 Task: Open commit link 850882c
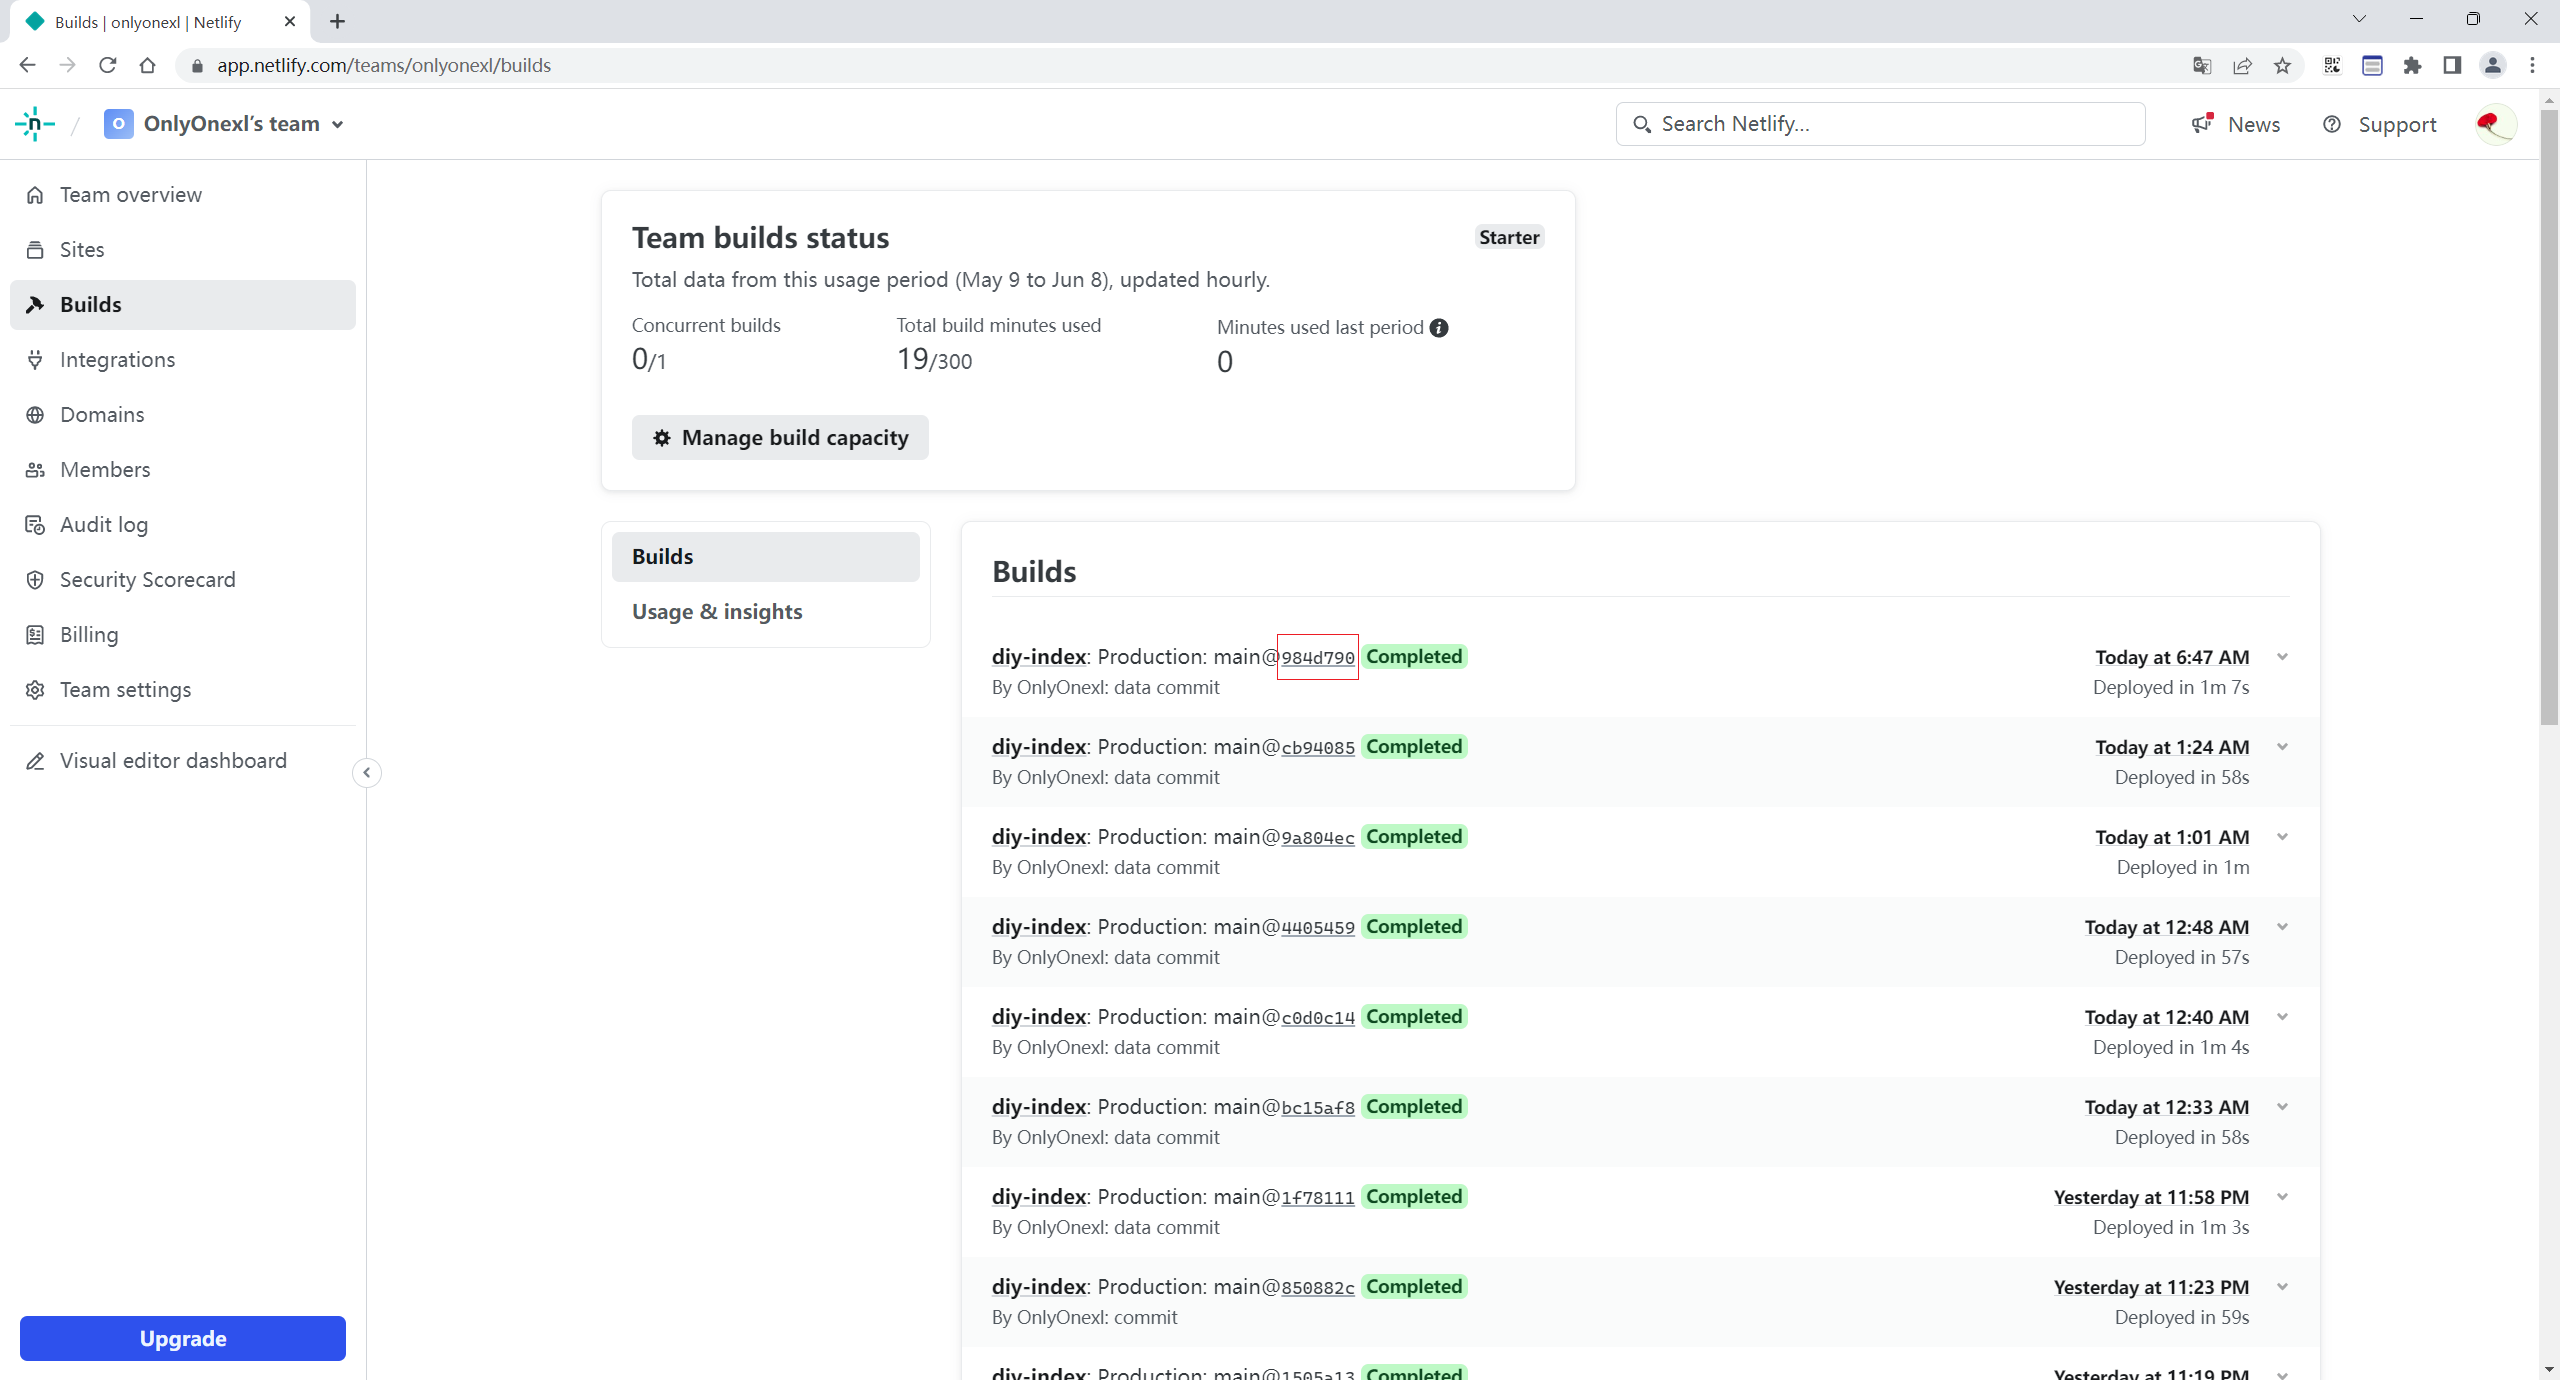click(x=1318, y=1288)
